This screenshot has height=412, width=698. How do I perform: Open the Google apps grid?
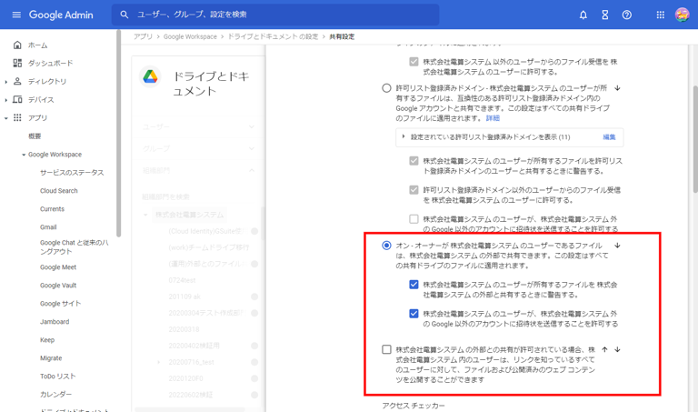pyautogui.click(x=660, y=15)
